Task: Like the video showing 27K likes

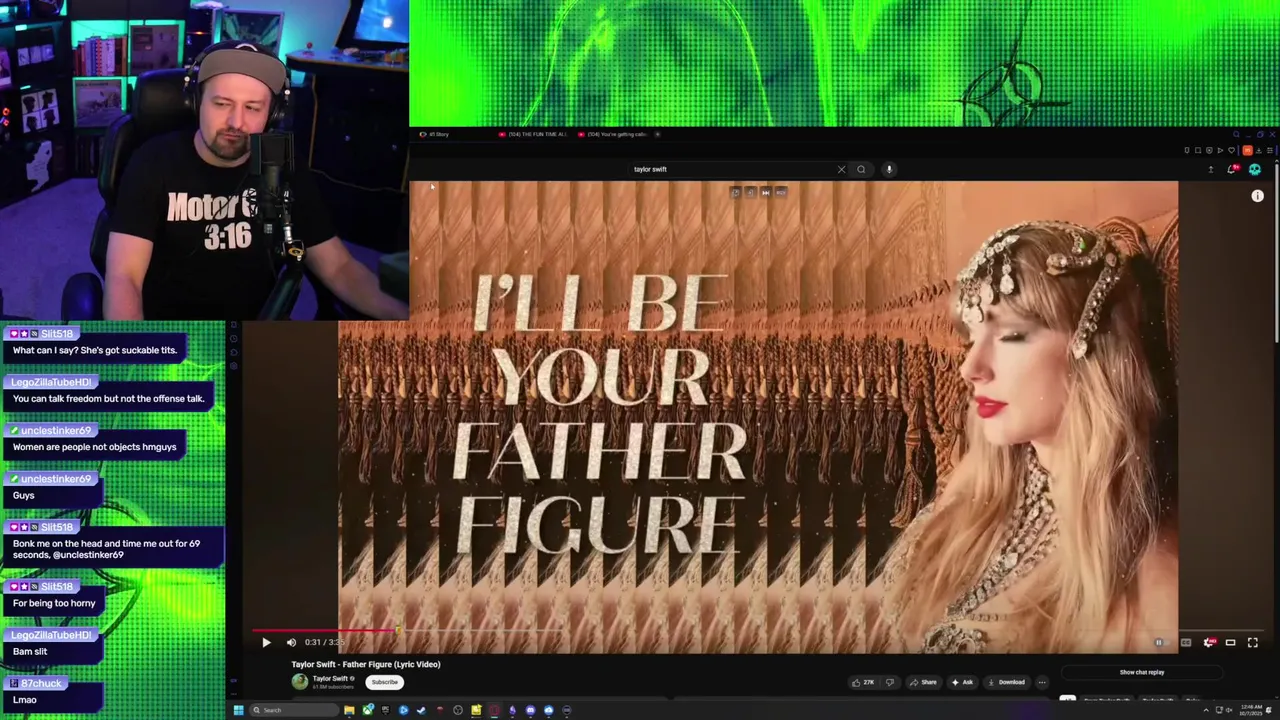Action: 863,682
